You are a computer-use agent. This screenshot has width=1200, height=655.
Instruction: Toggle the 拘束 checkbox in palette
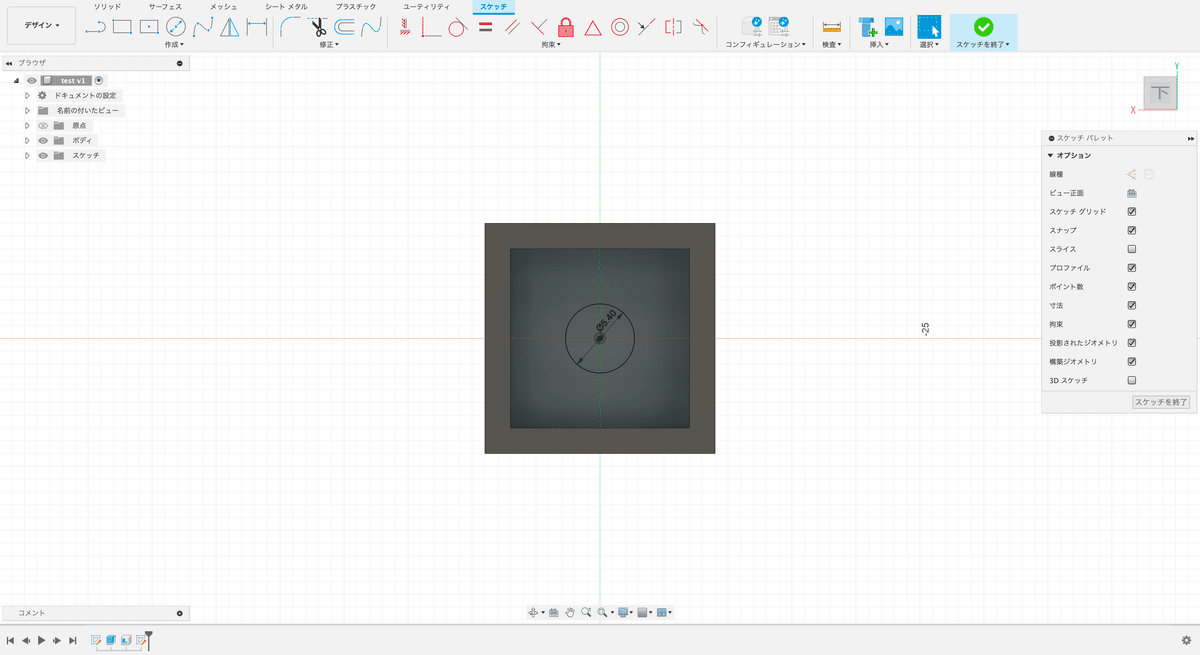[1132, 324]
